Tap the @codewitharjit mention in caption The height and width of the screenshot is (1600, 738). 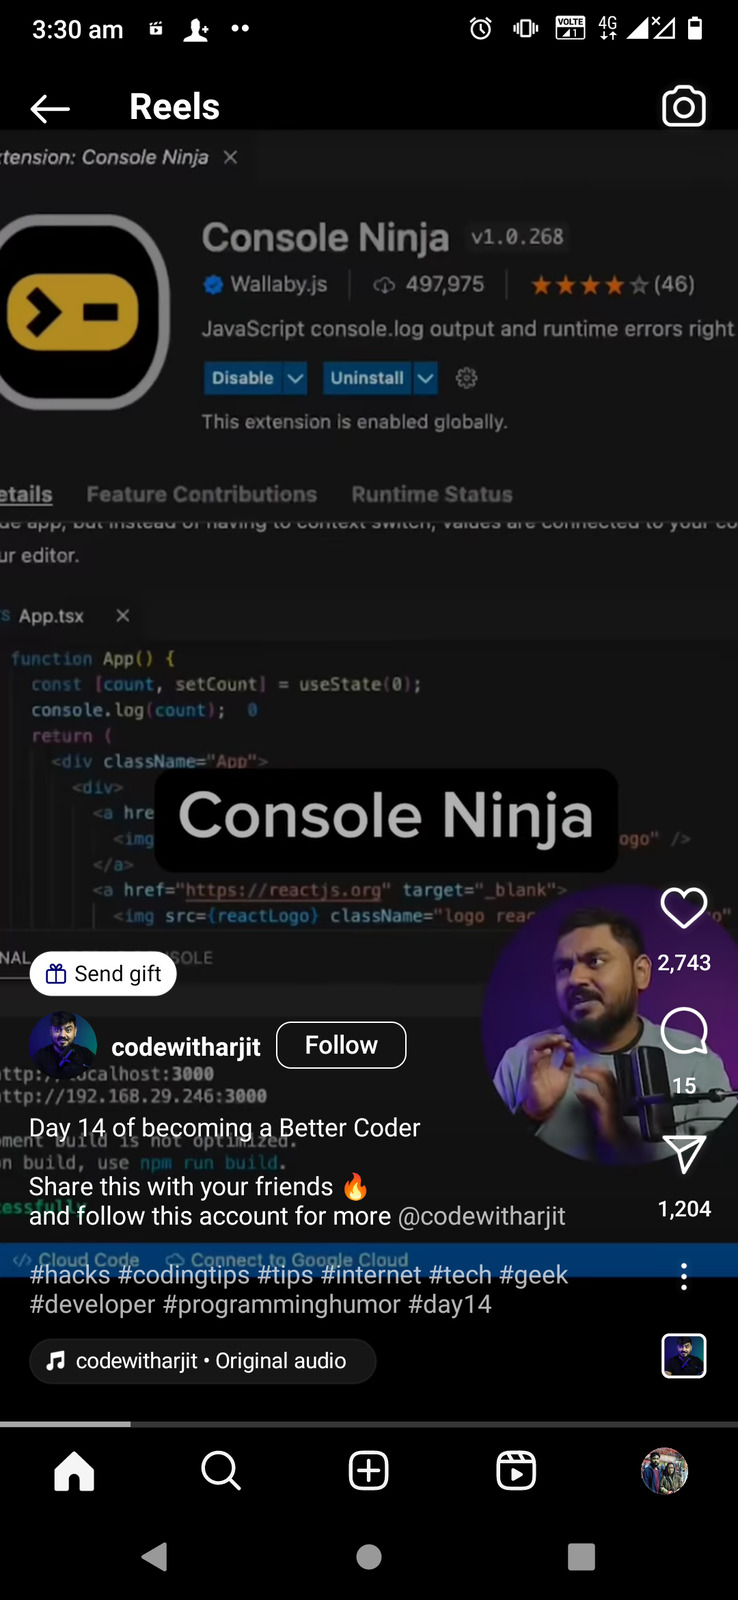click(x=482, y=1216)
